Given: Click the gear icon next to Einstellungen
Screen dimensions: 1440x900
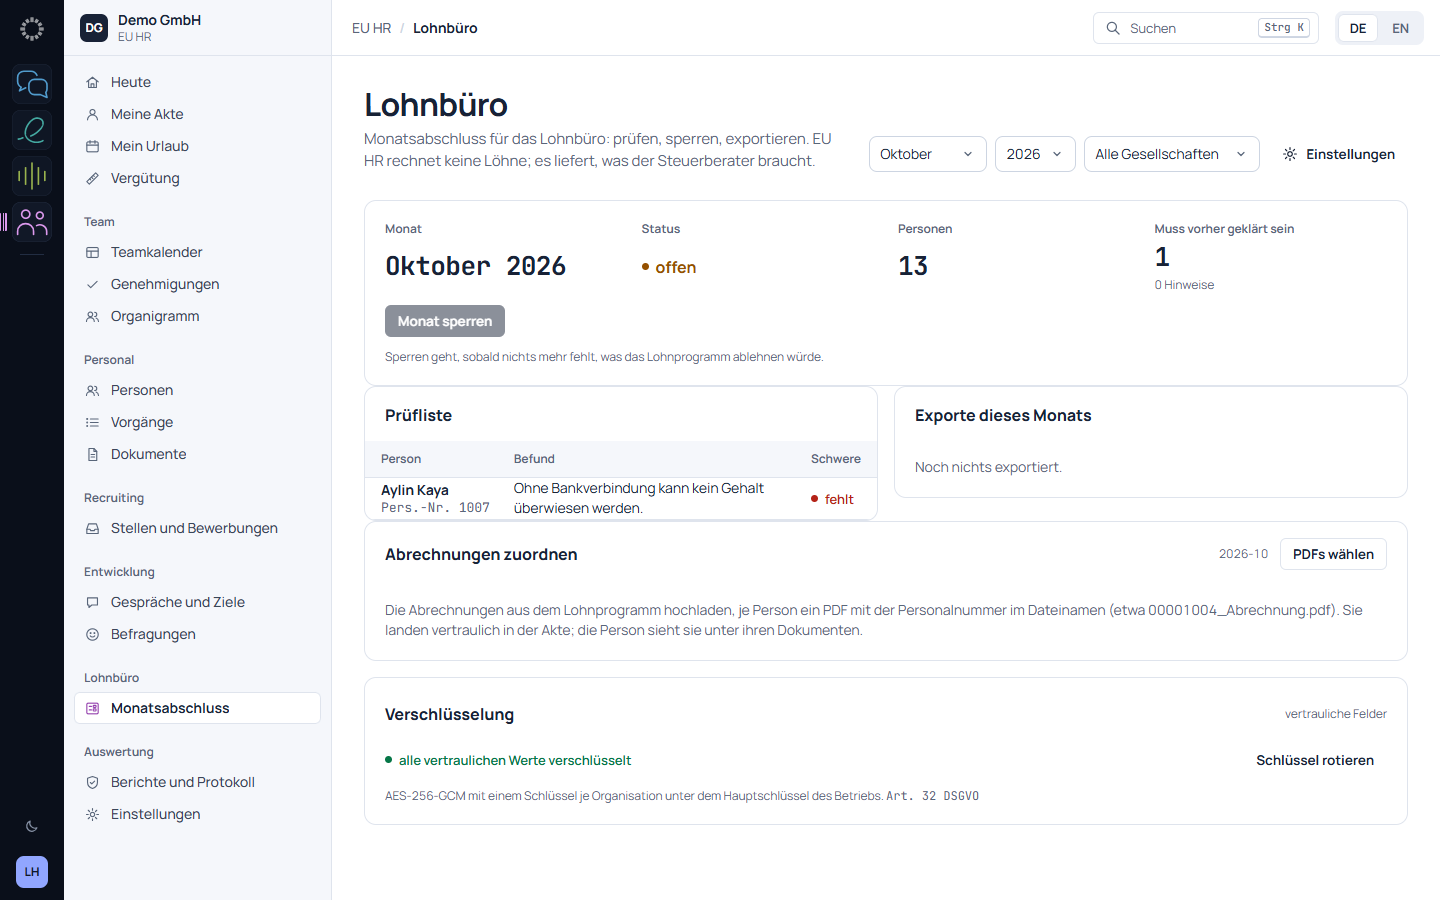Looking at the screenshot, I should pyautogui.click(x=1290, y=154).
